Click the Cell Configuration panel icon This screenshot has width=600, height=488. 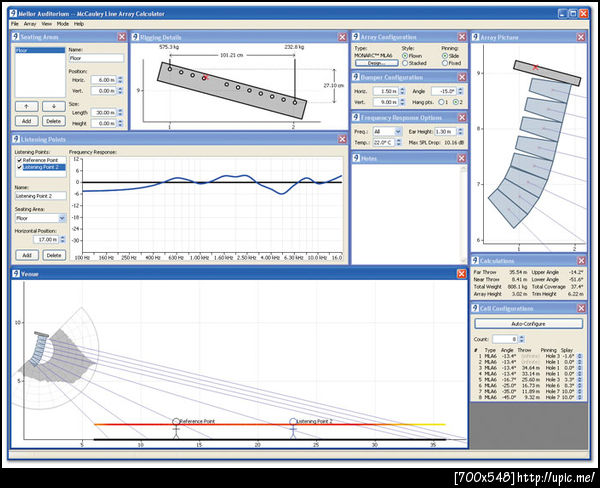[x=475, y=308]
